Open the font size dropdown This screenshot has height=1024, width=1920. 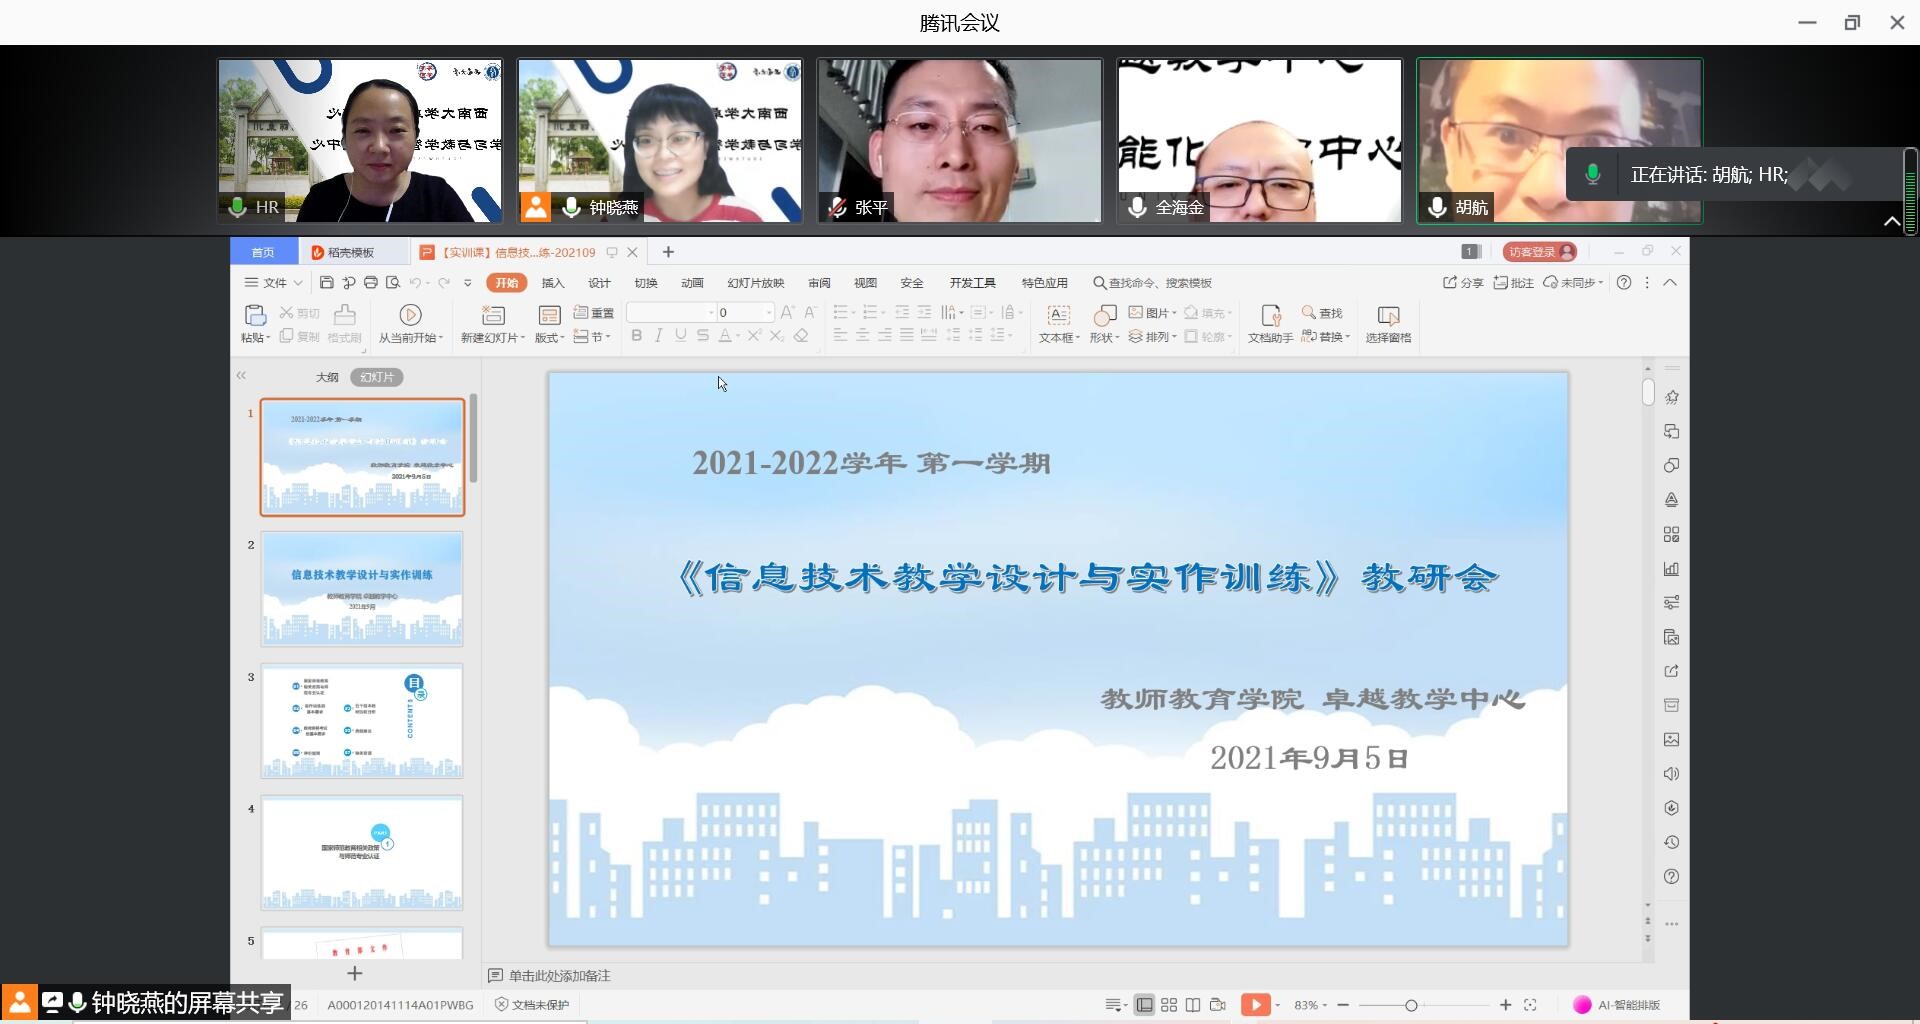(x=768, y=312)
